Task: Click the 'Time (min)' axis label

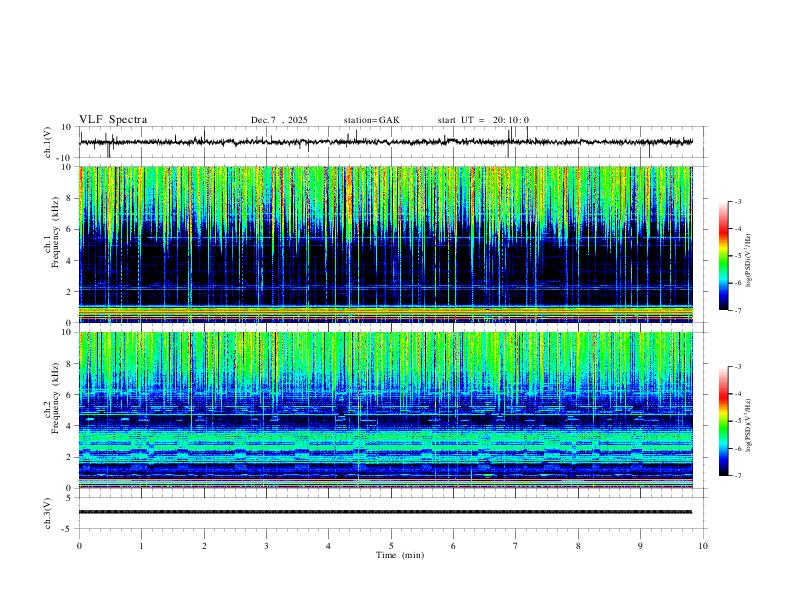Action: pos(400,555)
